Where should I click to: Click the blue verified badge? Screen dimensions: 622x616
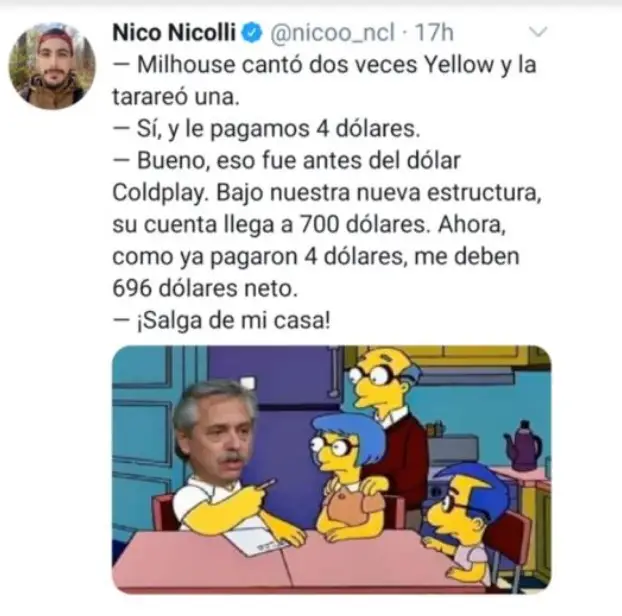(251, 33)
